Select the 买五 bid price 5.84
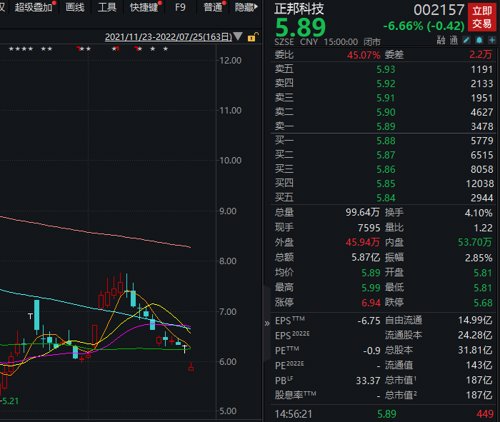This screenshot has width=500, height=422. point(386,198)
